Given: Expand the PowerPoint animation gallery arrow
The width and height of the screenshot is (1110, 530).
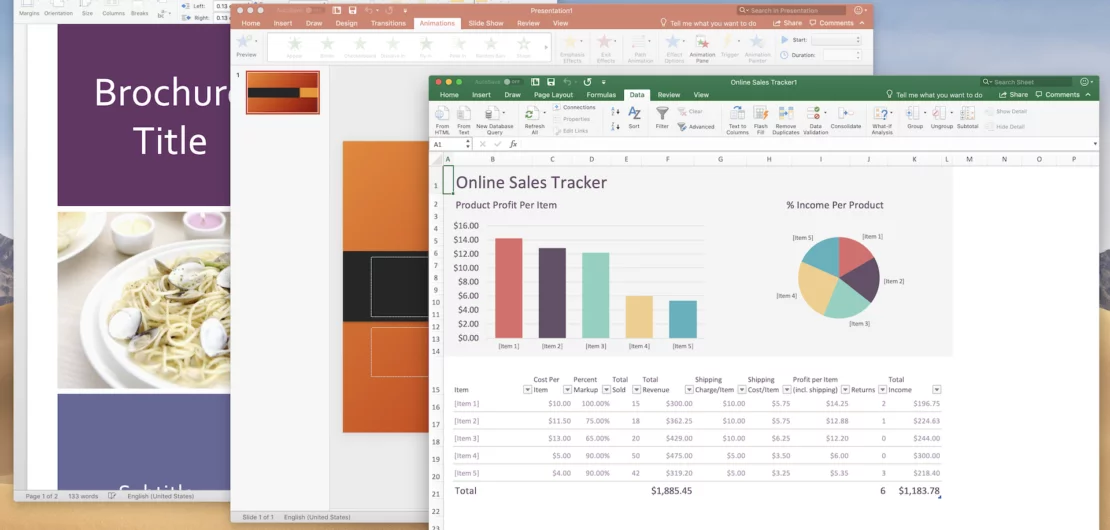Looking at the screenshot, I should point(546,47).
